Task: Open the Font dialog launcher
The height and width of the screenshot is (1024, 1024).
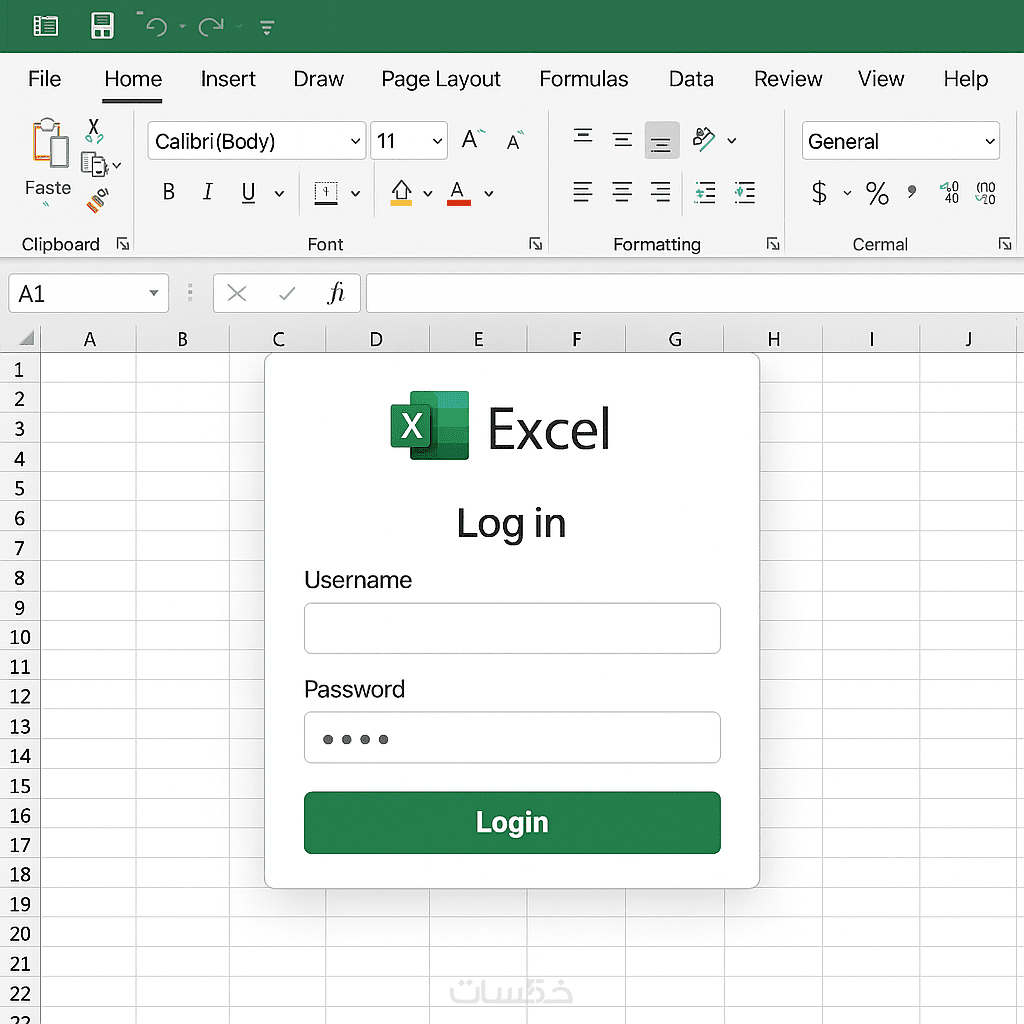Action: pos(536,244)
